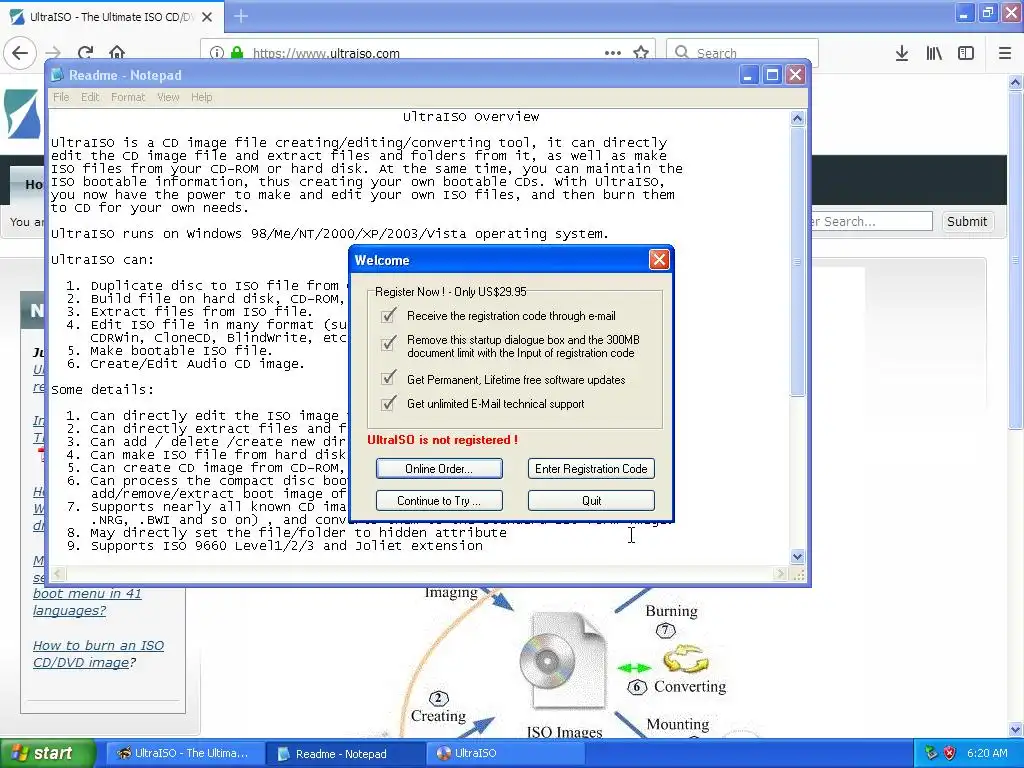Click the Firefox home icon
The width and height of the screenshot is (1024, 768).
(117, 53)
